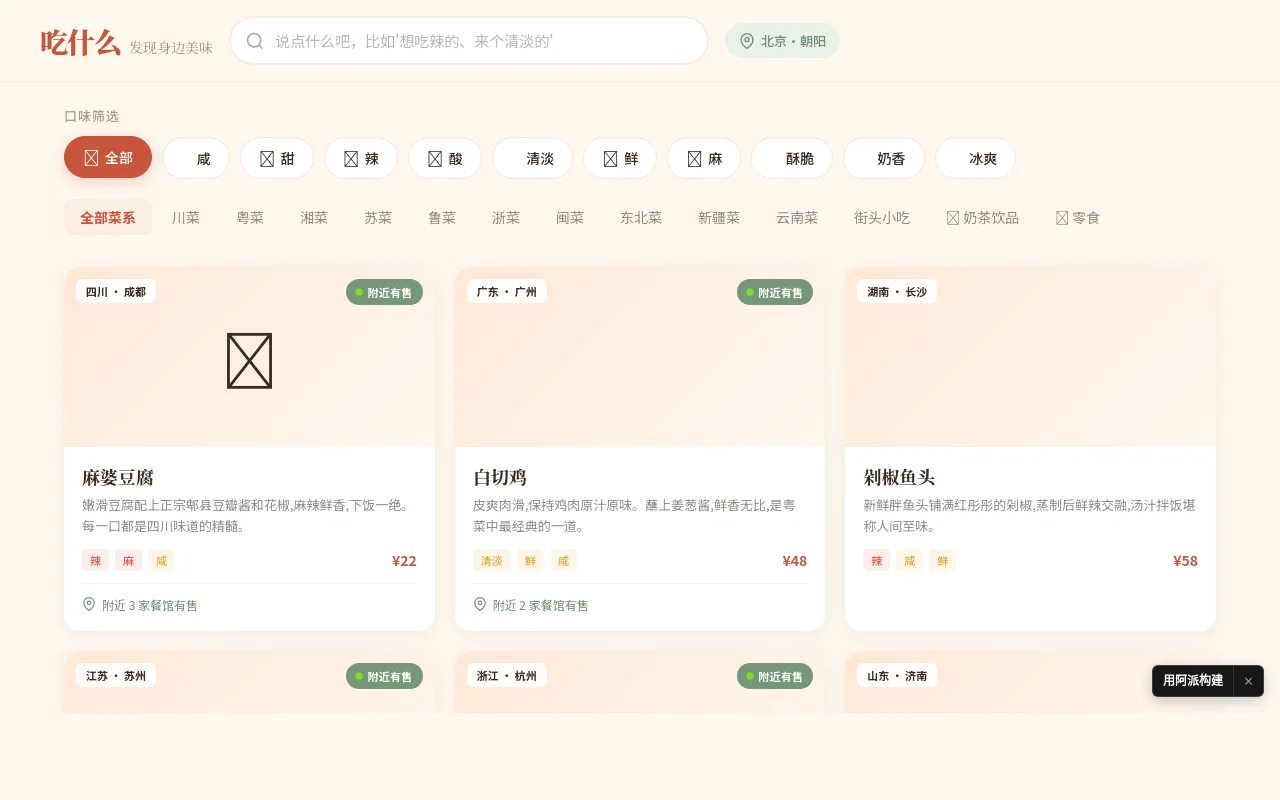The width and height of the screenshot is (1280, 800).
Task: Open the 北京·朝阳 location selector
Action: pyautogui.click(x=782, y=41)
